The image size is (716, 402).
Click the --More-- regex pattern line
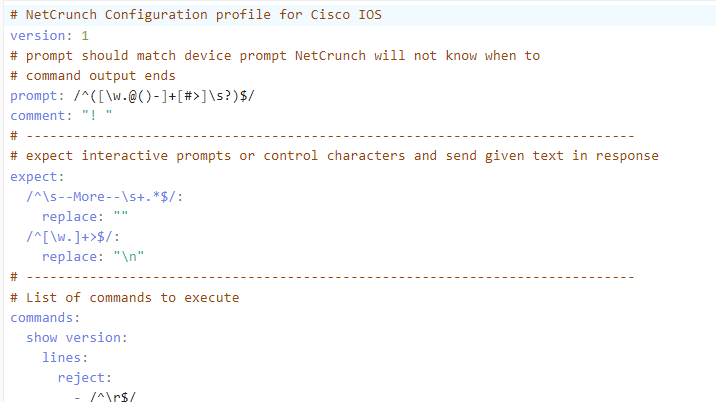point(105,197)
